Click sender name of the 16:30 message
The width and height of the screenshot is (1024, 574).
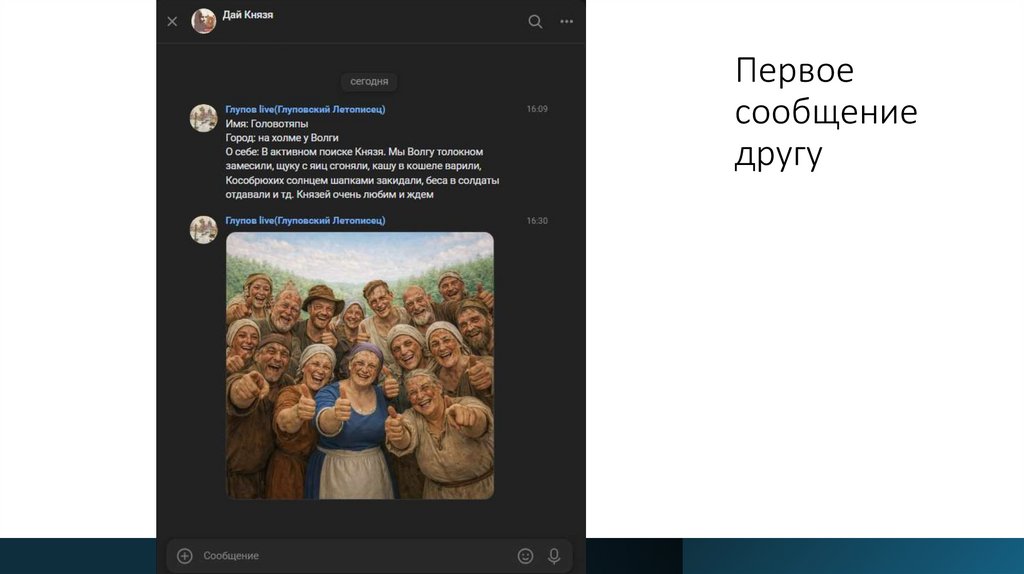coord(305,221)
